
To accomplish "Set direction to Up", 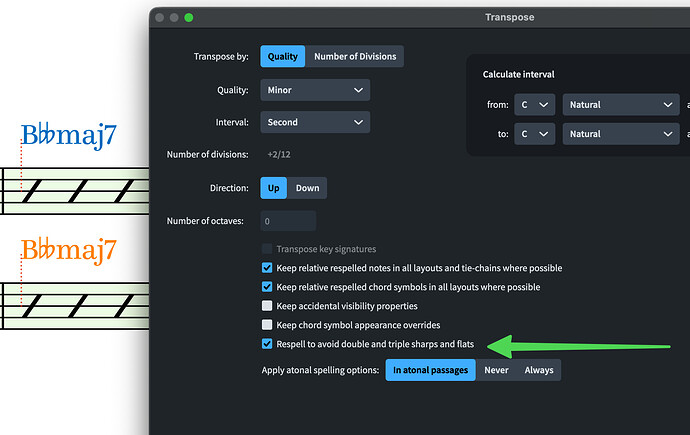I will [273, 188].
